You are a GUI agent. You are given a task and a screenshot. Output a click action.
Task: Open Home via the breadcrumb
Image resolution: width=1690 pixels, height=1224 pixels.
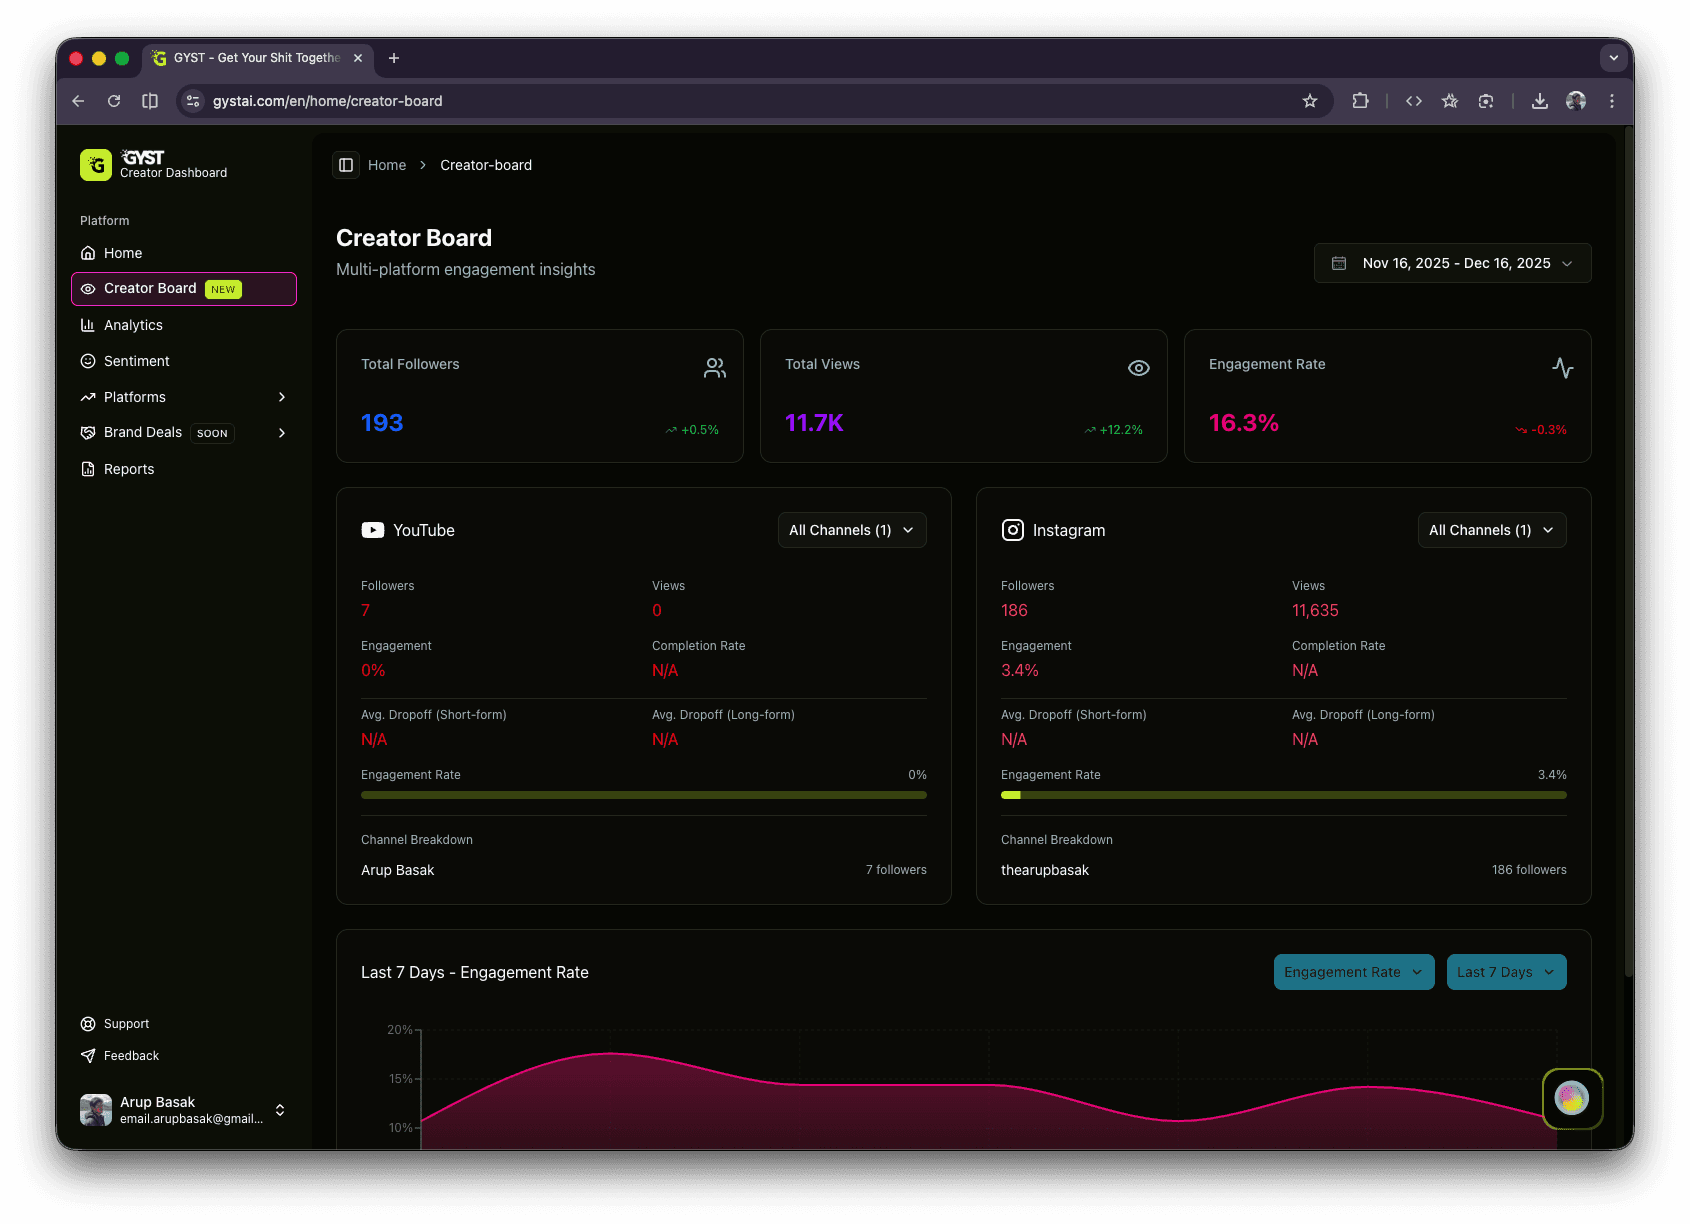pos(386,164)
